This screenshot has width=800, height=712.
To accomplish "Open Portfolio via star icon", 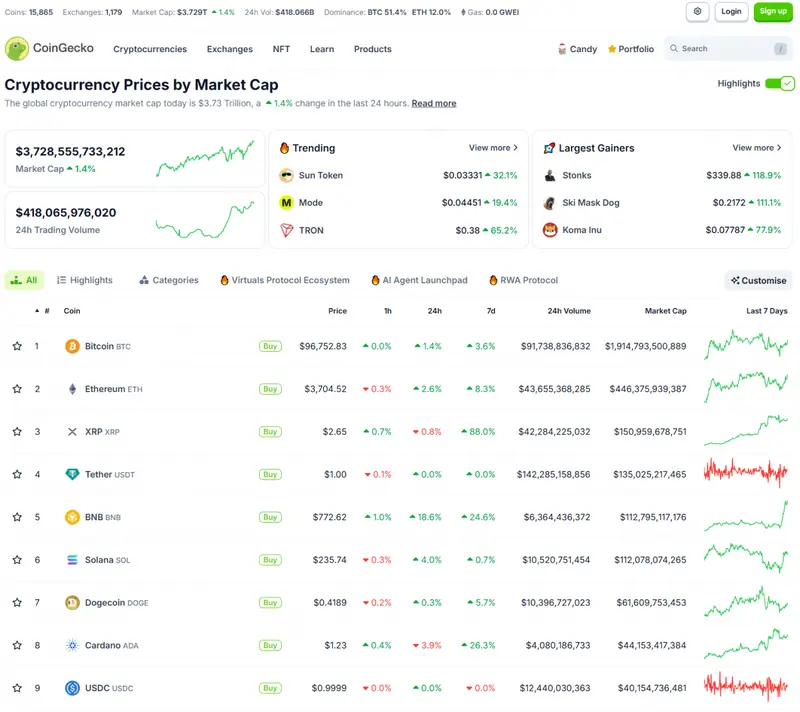I will coord(612,49).
